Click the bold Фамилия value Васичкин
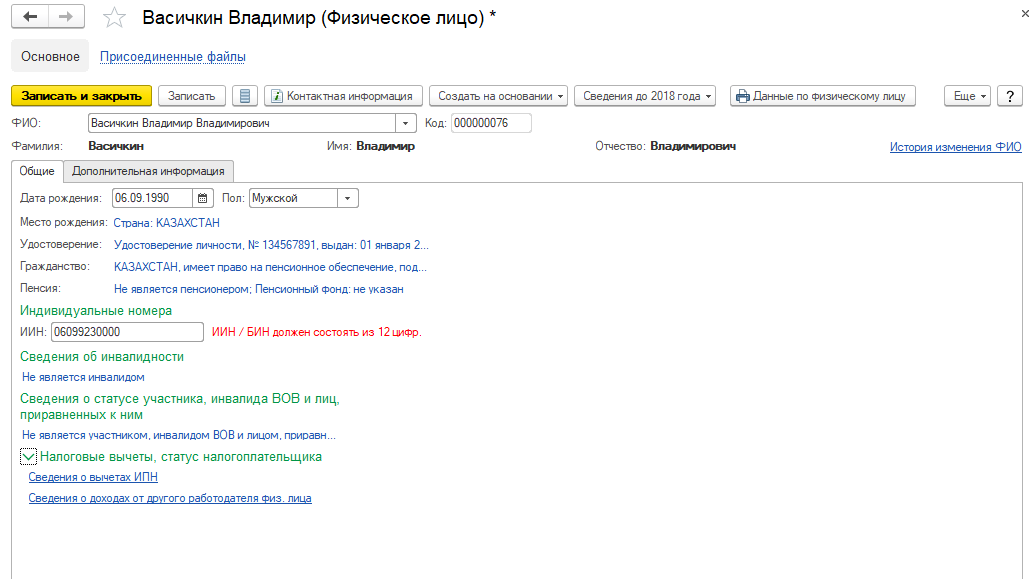 [116, 147]
